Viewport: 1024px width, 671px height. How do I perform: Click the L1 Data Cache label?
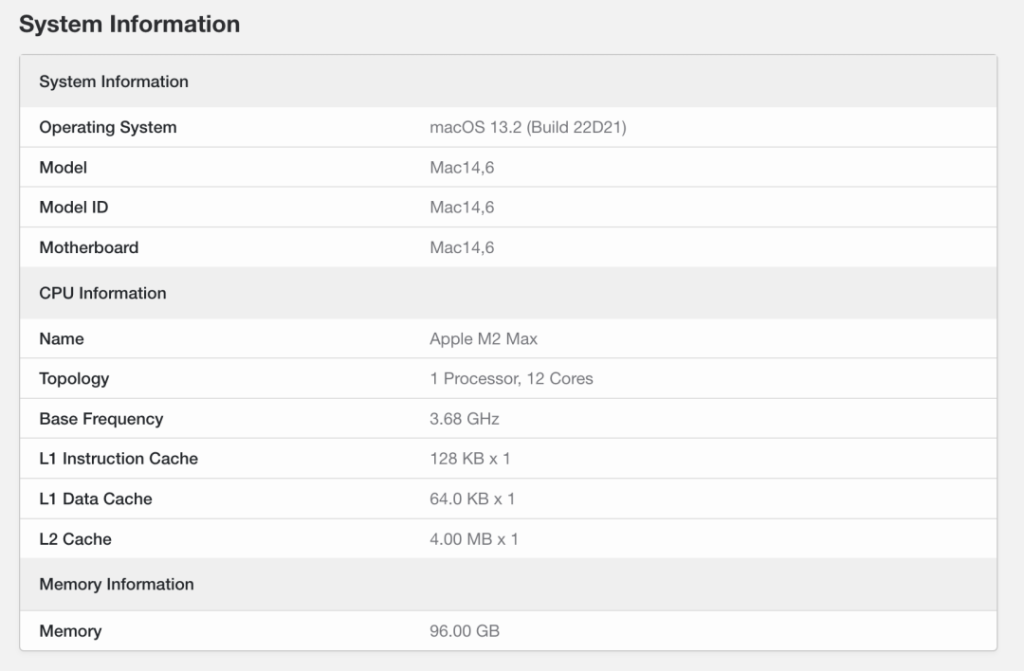tap(95, 499)
